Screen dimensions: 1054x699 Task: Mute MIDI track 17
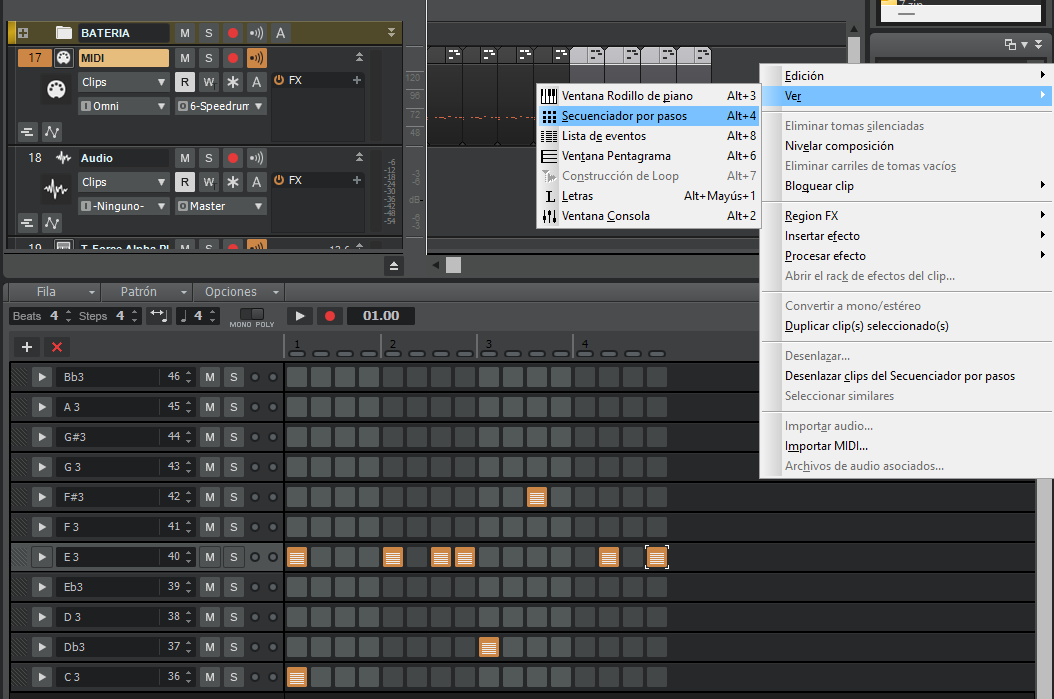pos(185,58)
